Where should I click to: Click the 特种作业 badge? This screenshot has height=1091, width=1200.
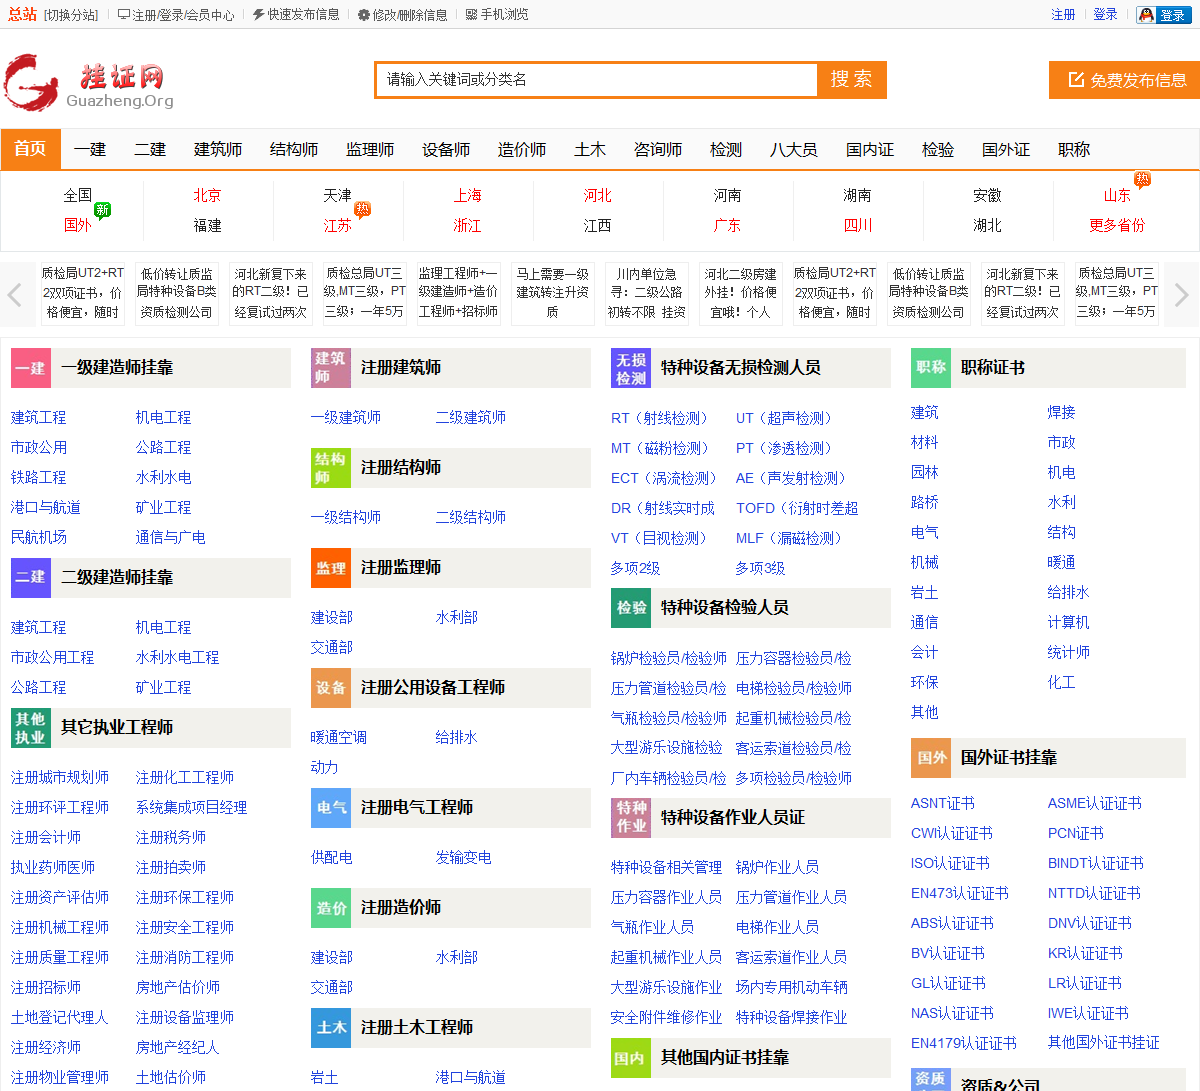coord(631,818)
